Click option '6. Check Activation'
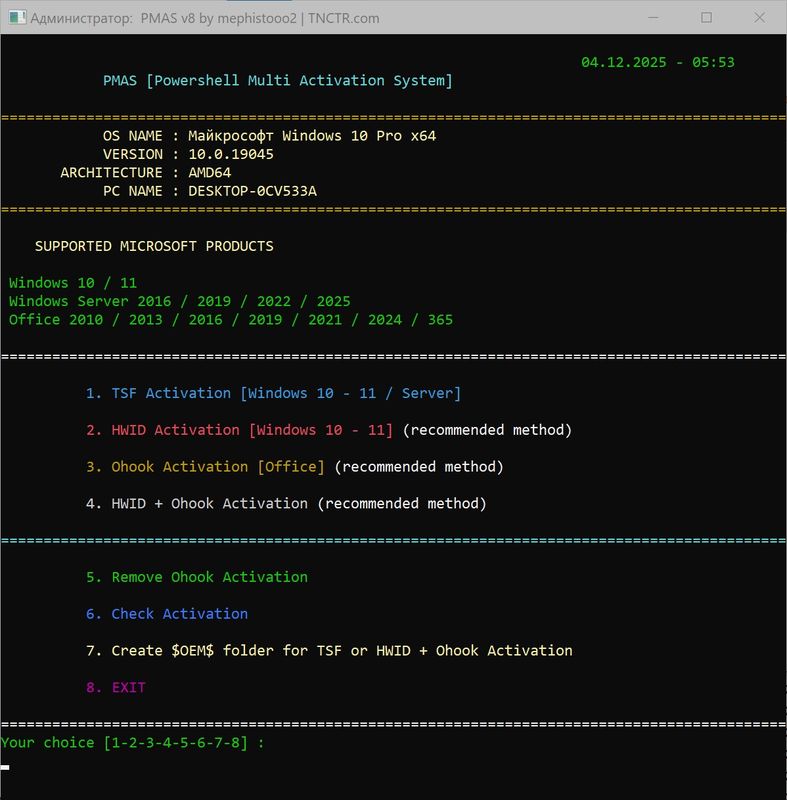Viewport: 787px width, 800px height. tap(167, 613)
